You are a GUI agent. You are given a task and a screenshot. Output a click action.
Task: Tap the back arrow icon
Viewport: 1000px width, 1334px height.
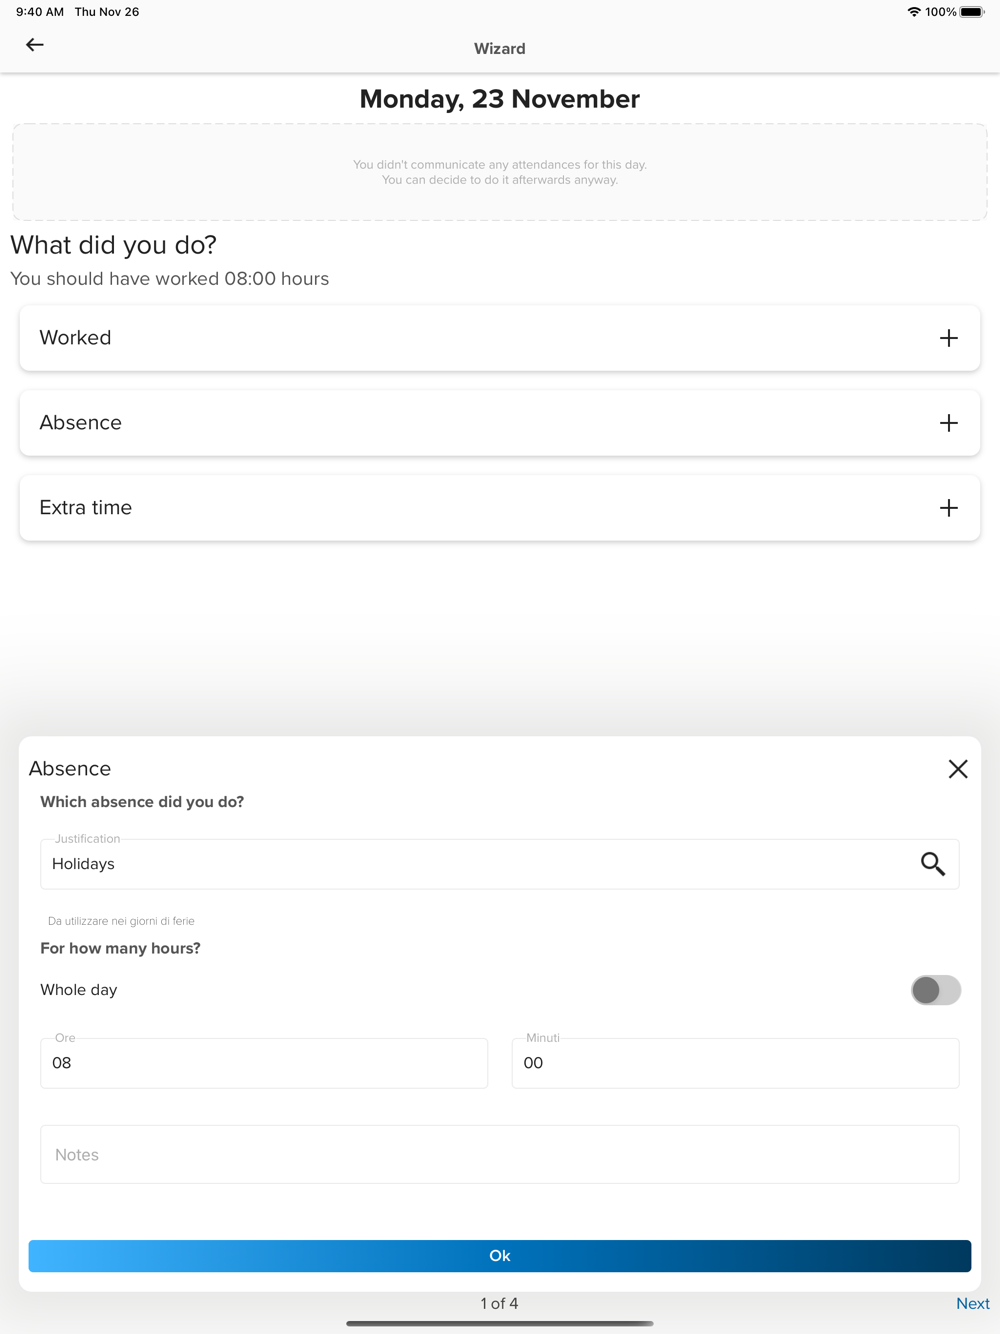(x=35, y=45)
